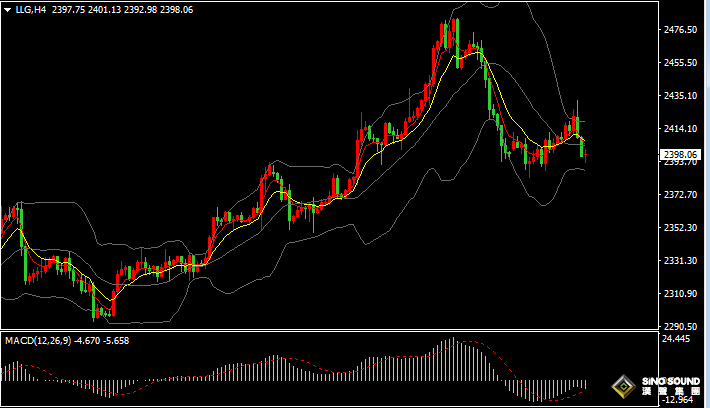Click the 2352.30 price axis label

[x=680, y=228]
